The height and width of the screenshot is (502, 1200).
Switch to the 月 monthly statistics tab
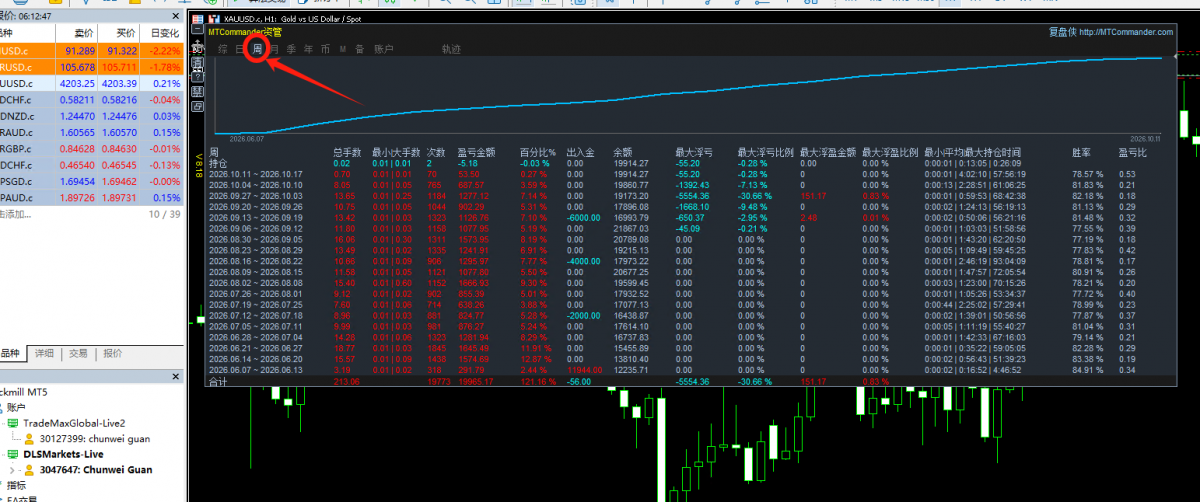point(274,49)
